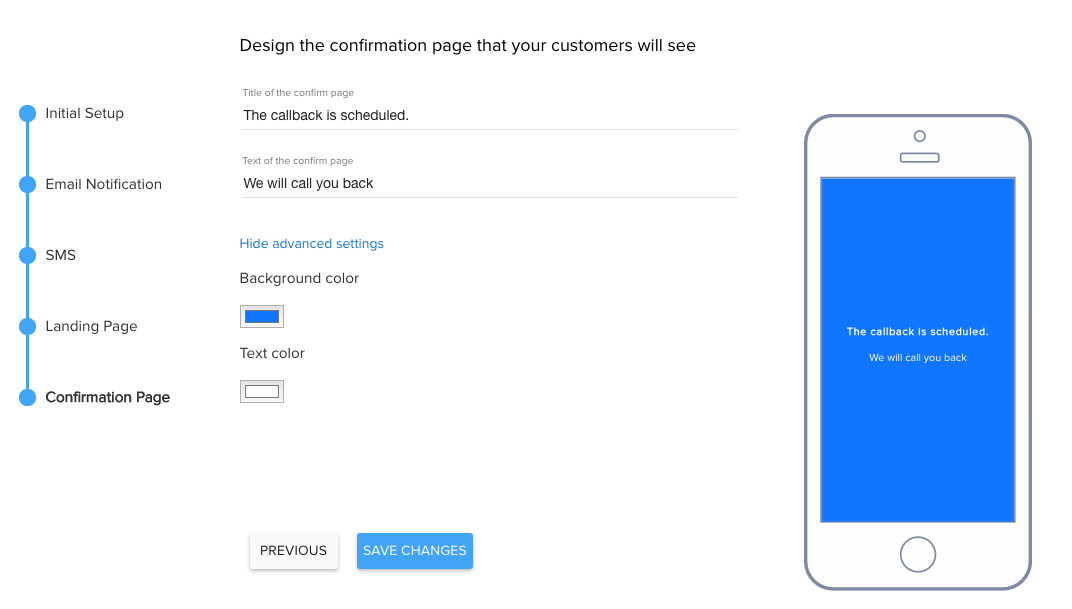Go to the Email Notification step

tap(104, 185)
